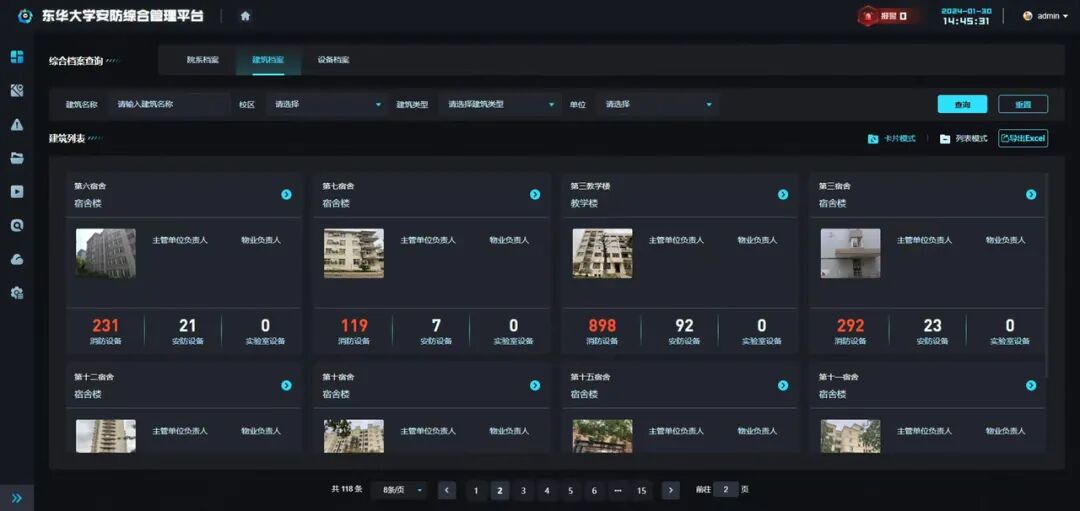This screenshot has height=511, width=1080.
Task: Open the video play icon in sidebar
Action: [x=17, y=191]
